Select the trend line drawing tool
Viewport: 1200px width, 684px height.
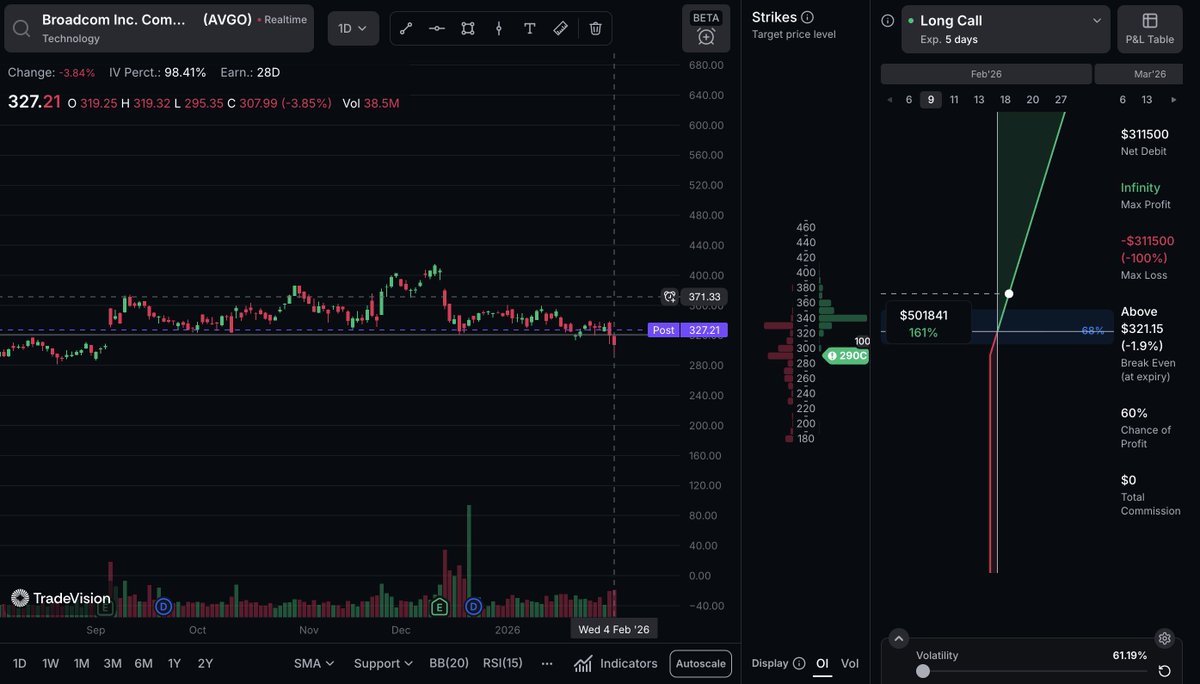(x=406, y=28)
